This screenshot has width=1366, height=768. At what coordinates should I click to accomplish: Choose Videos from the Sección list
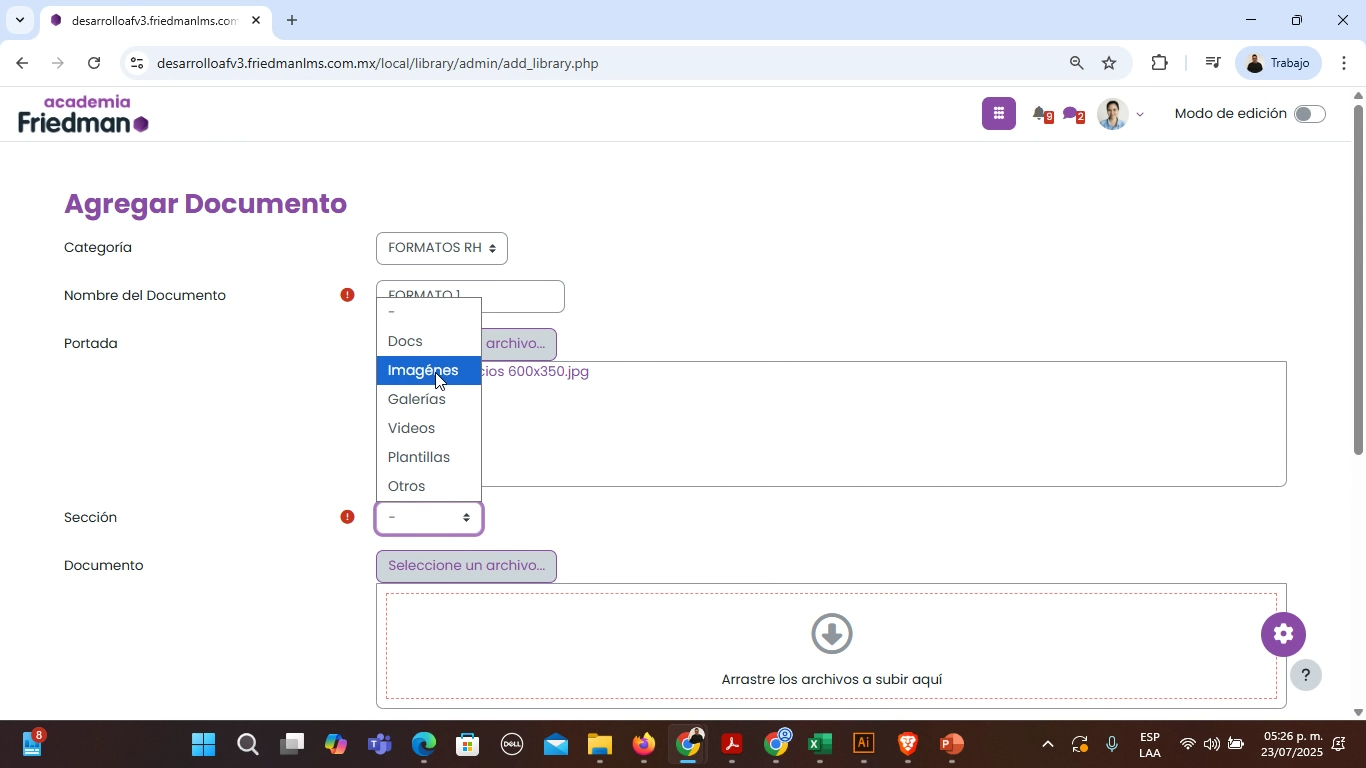[x=429, y=428]
